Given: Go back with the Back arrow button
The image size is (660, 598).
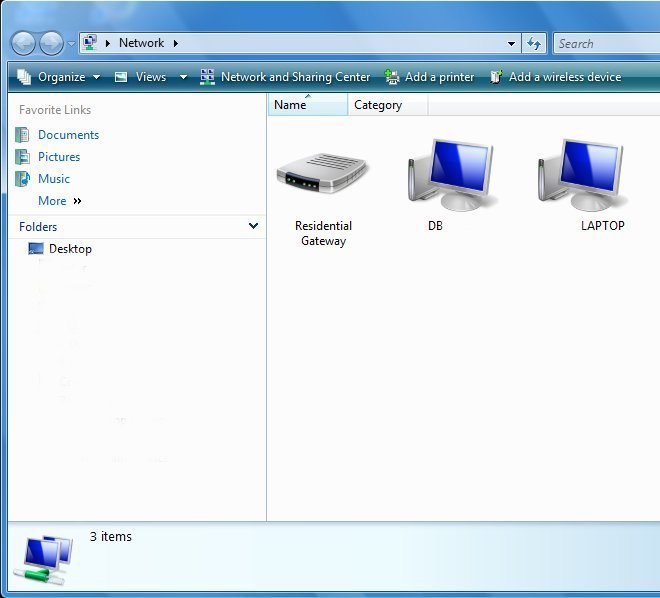Looking at the screenshot, I should 23,43.
